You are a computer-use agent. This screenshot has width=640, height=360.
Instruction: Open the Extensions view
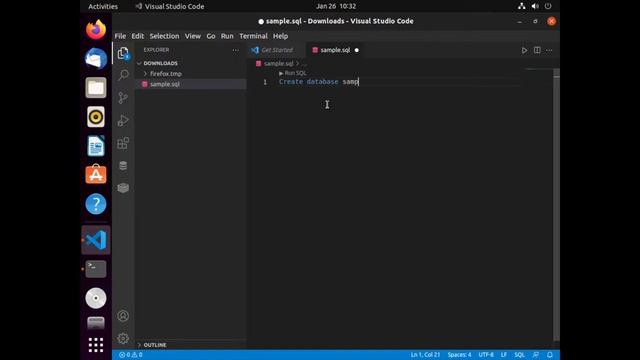point(123,143)
